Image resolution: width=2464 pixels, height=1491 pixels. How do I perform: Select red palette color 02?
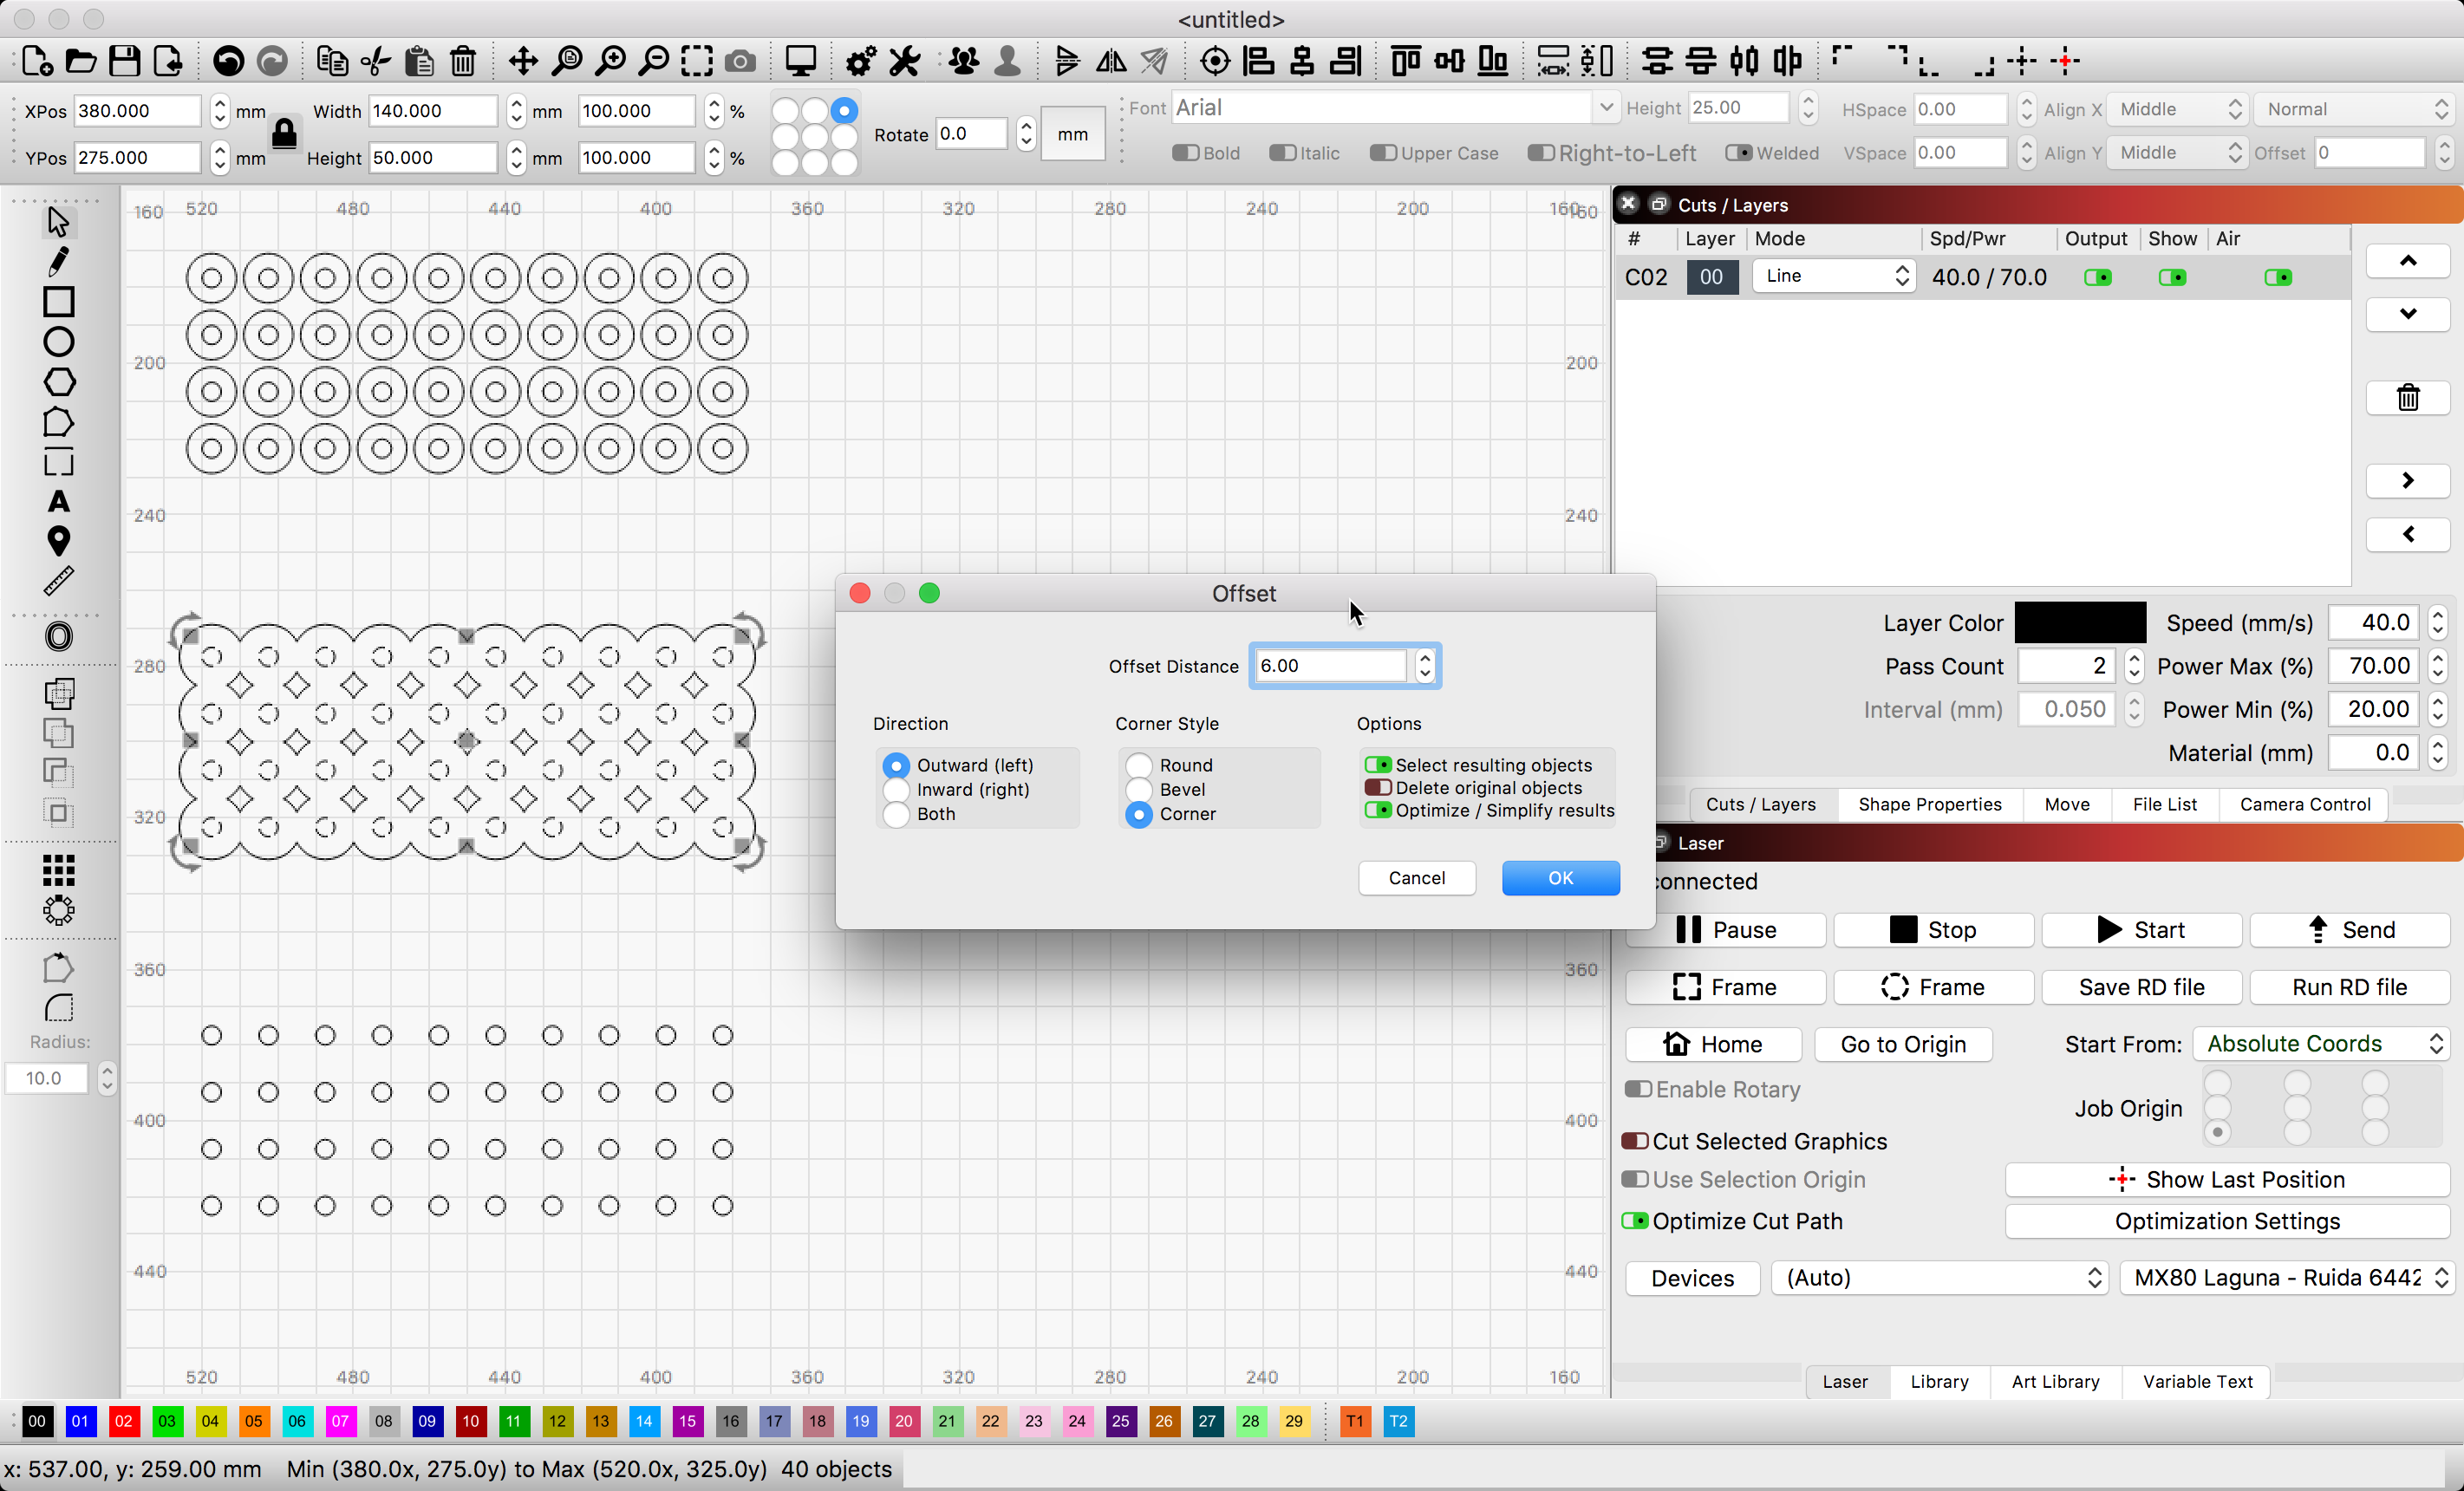click(x=124, y=1420)
